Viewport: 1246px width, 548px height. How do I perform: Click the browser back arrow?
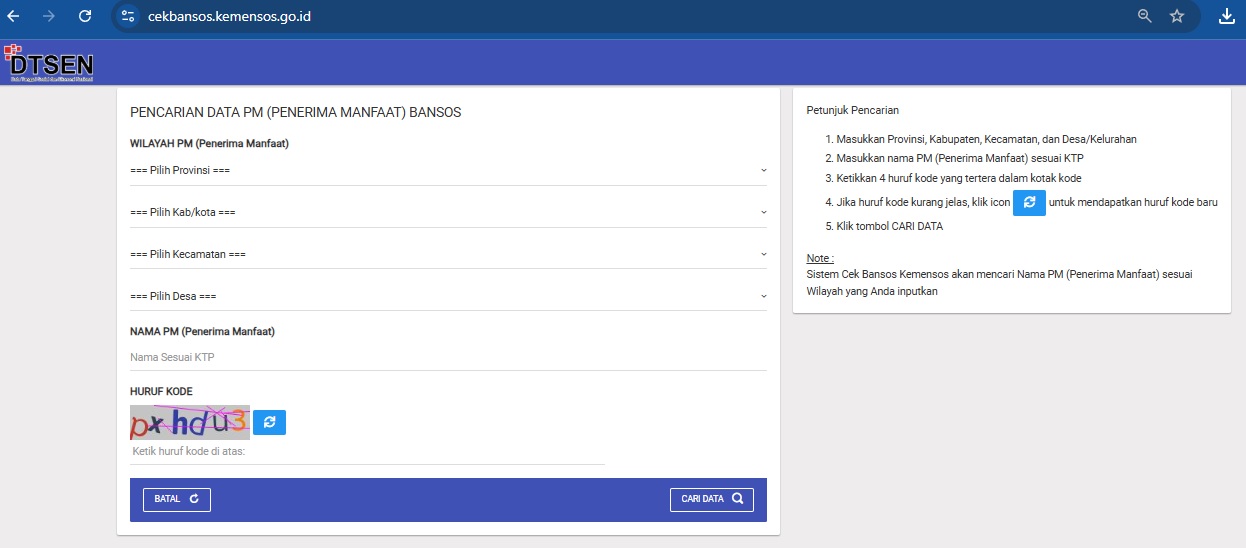14,16
